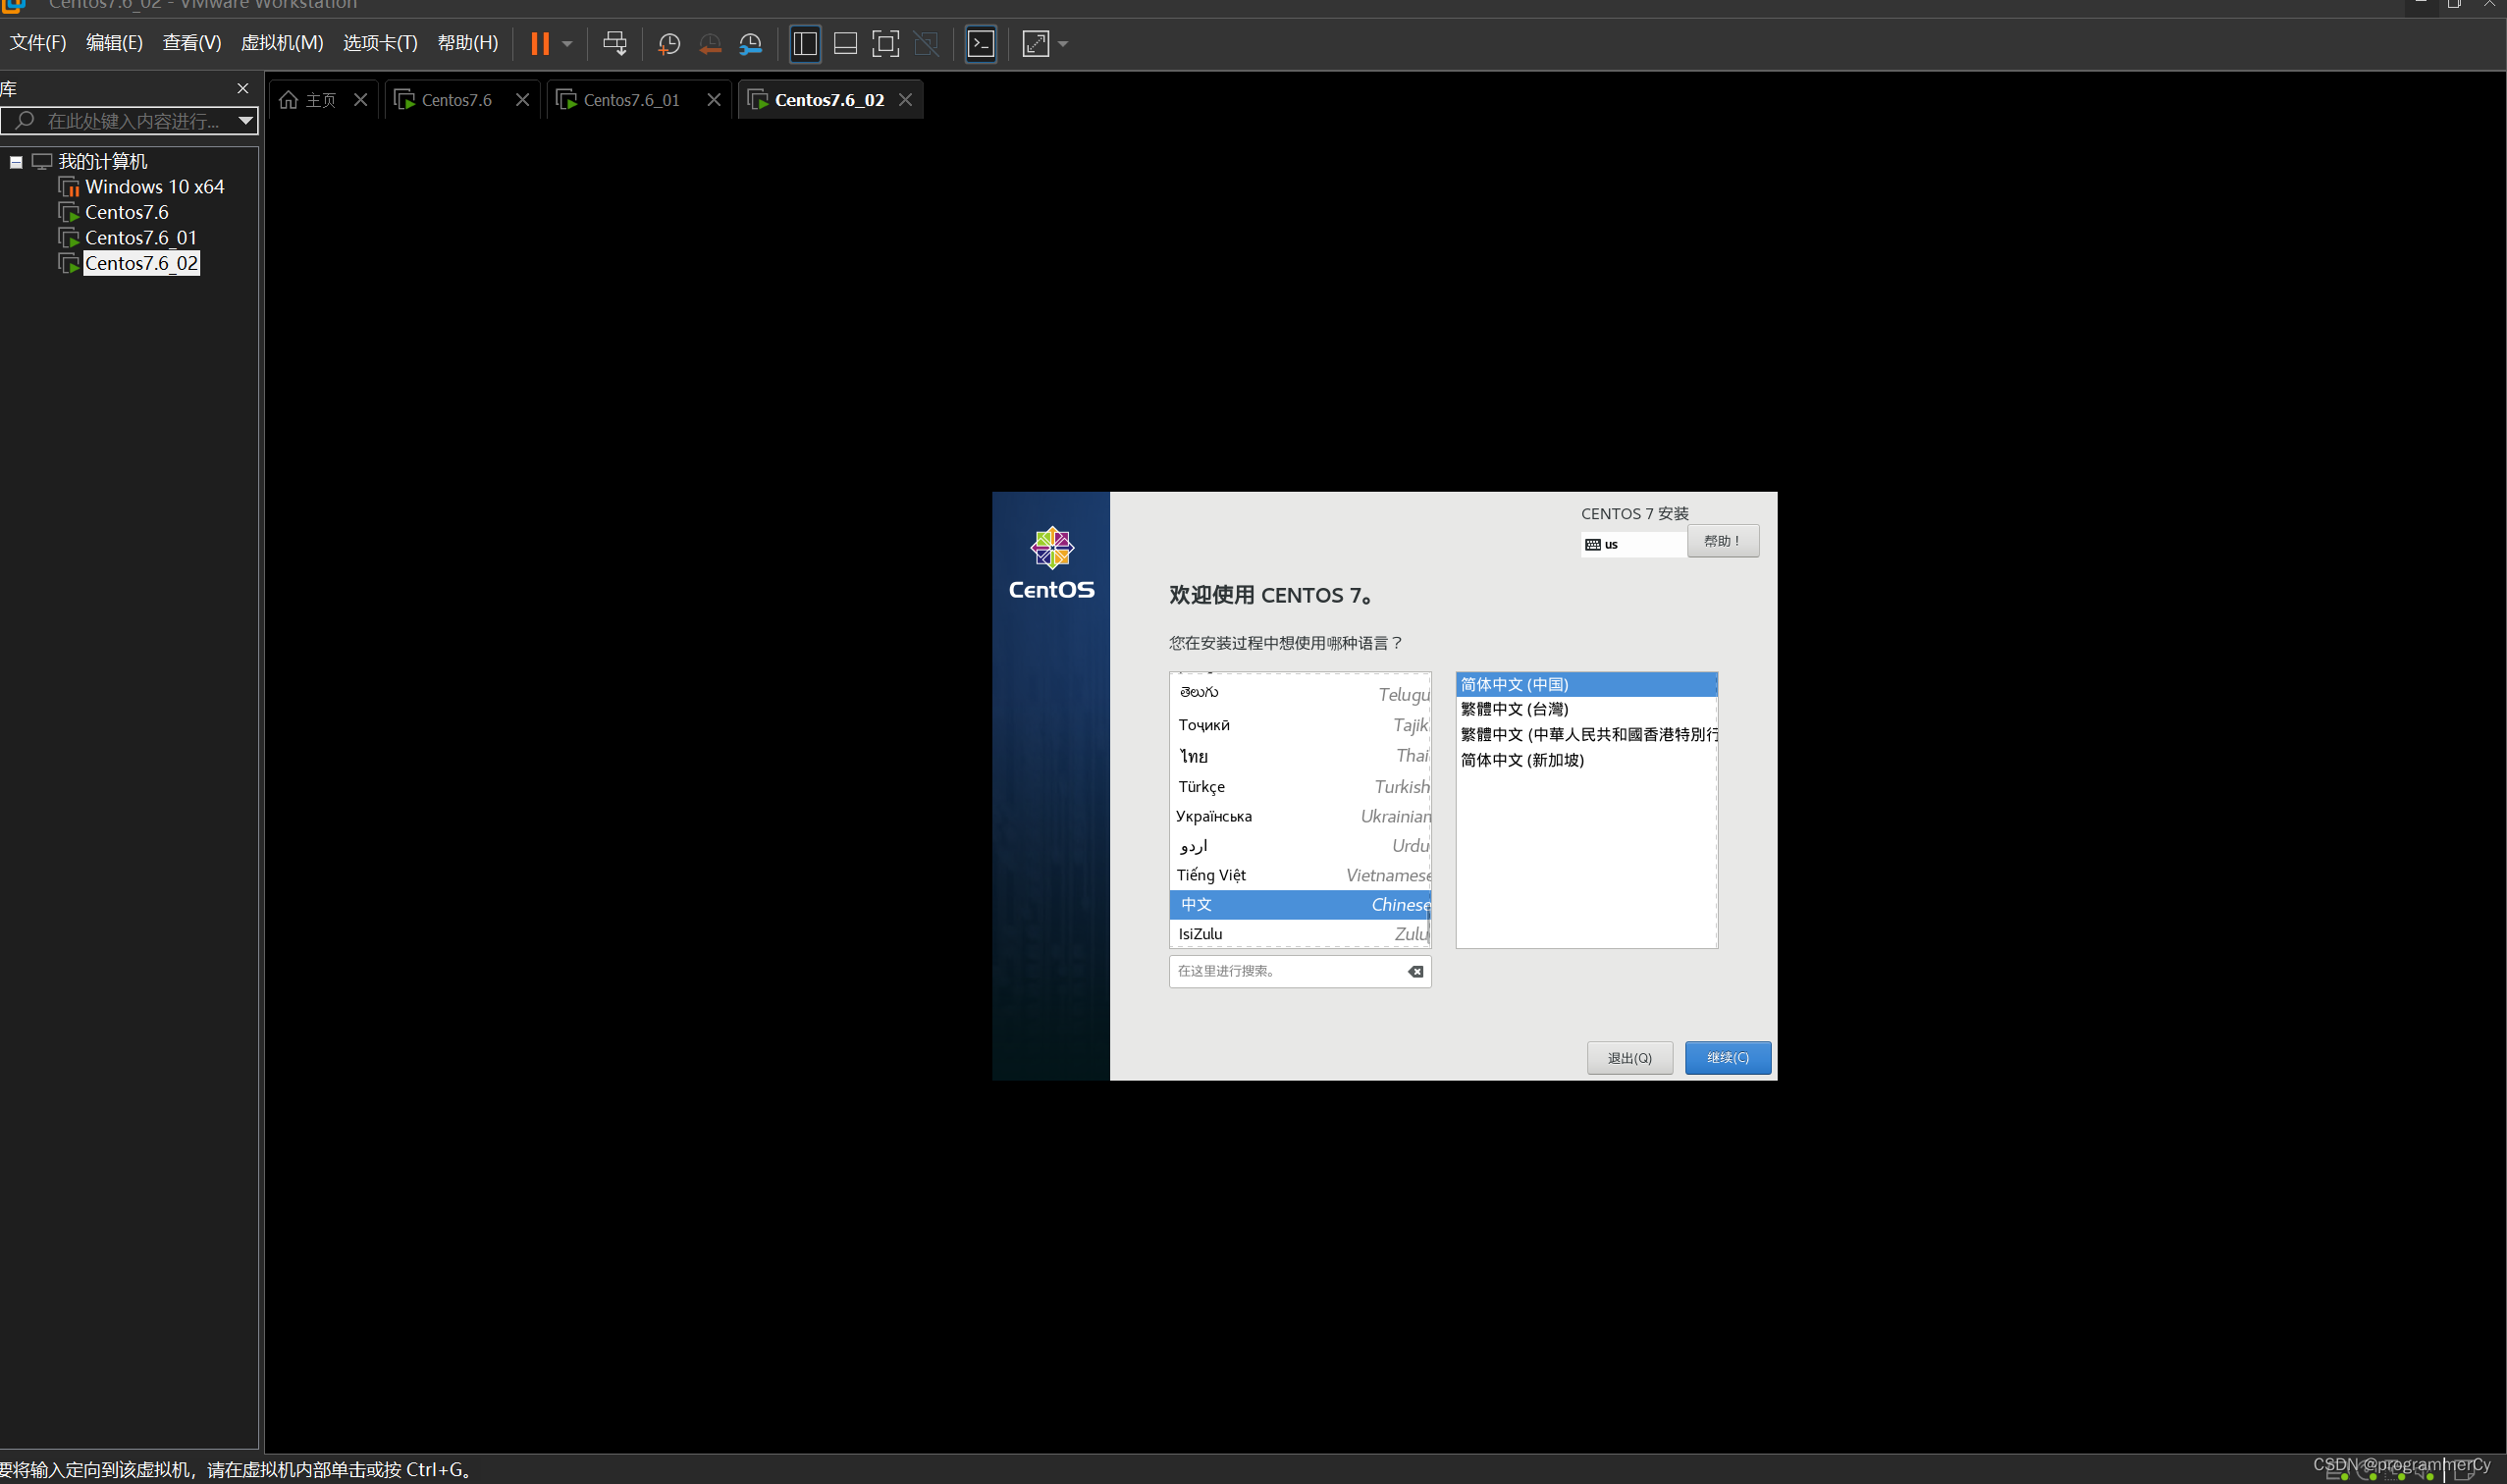The width and height of the screenshot is (2507, 1484).
Task: Open the snapshot manager icon
Action: pos(750,43)
